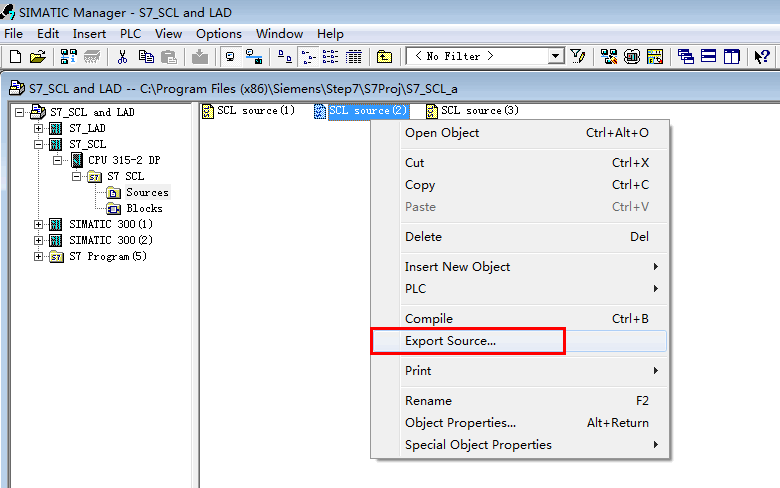The height and width of the screenshot is (488, 780).
Task: Open the Help menu
Action: tap(330, 34)
